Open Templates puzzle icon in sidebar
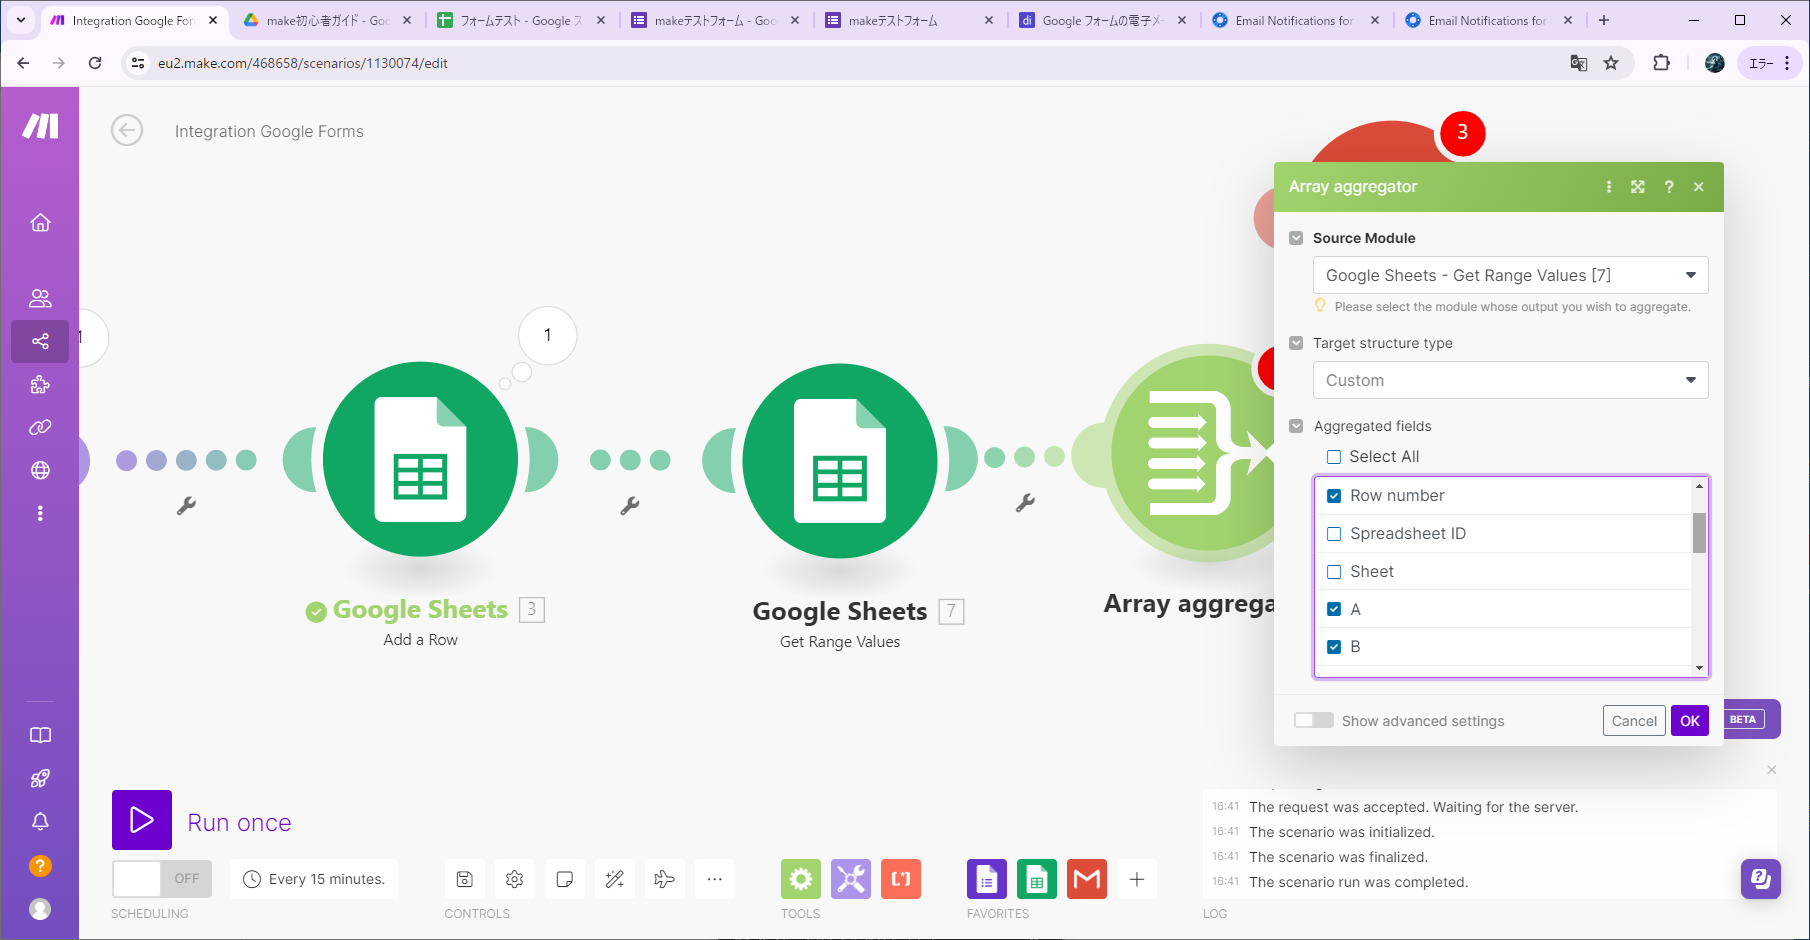This screenshot has width=1810, height=940. 40,384
